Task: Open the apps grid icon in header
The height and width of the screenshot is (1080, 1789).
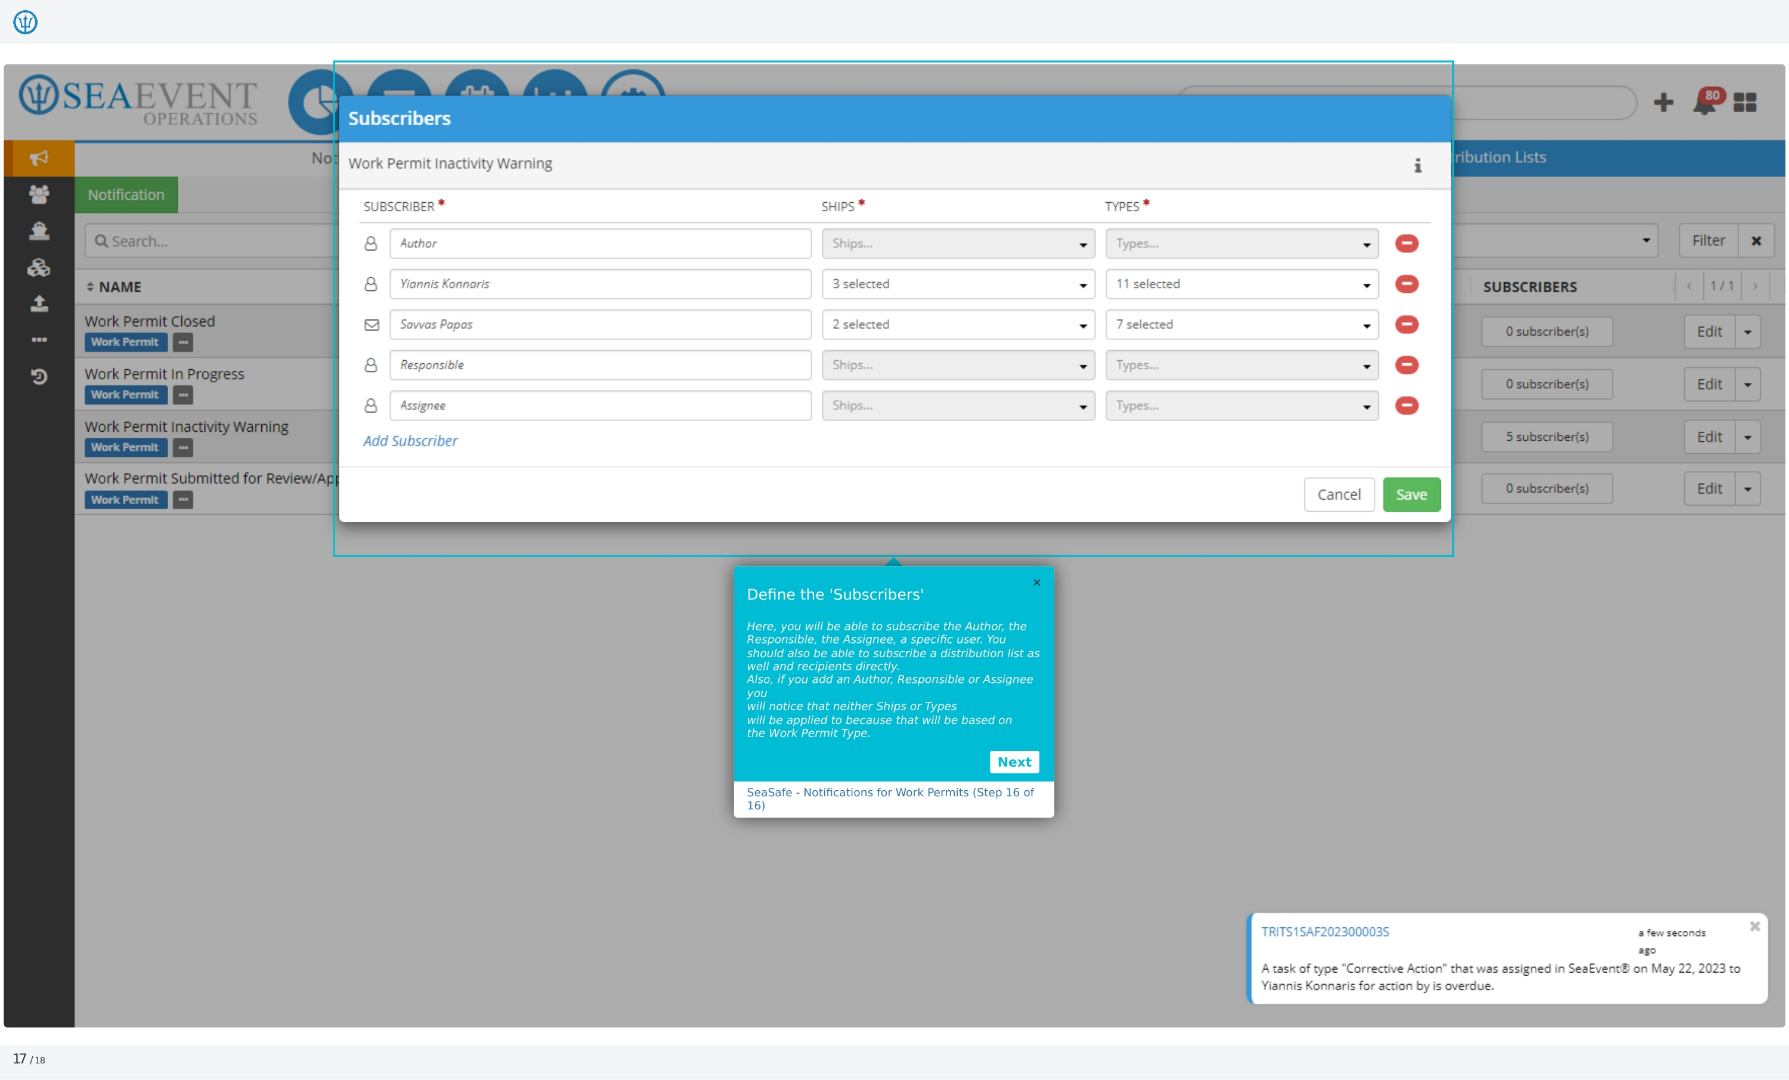Action: (1745, 102)
